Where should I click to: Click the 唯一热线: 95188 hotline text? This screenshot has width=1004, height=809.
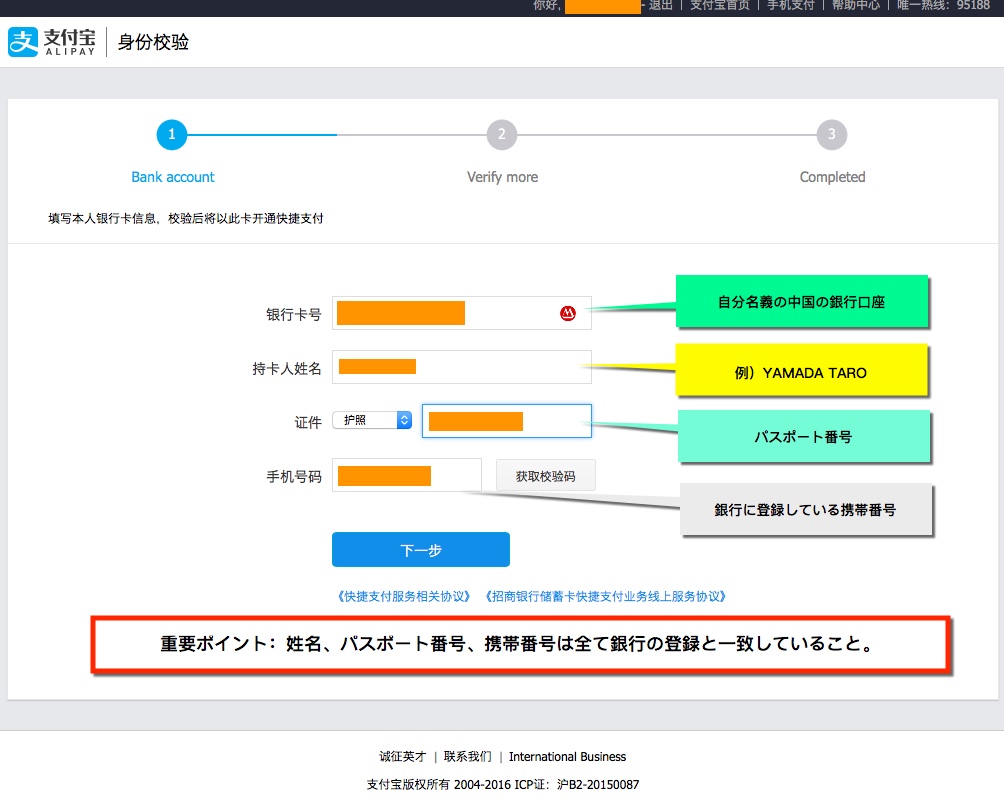(943, 6)
